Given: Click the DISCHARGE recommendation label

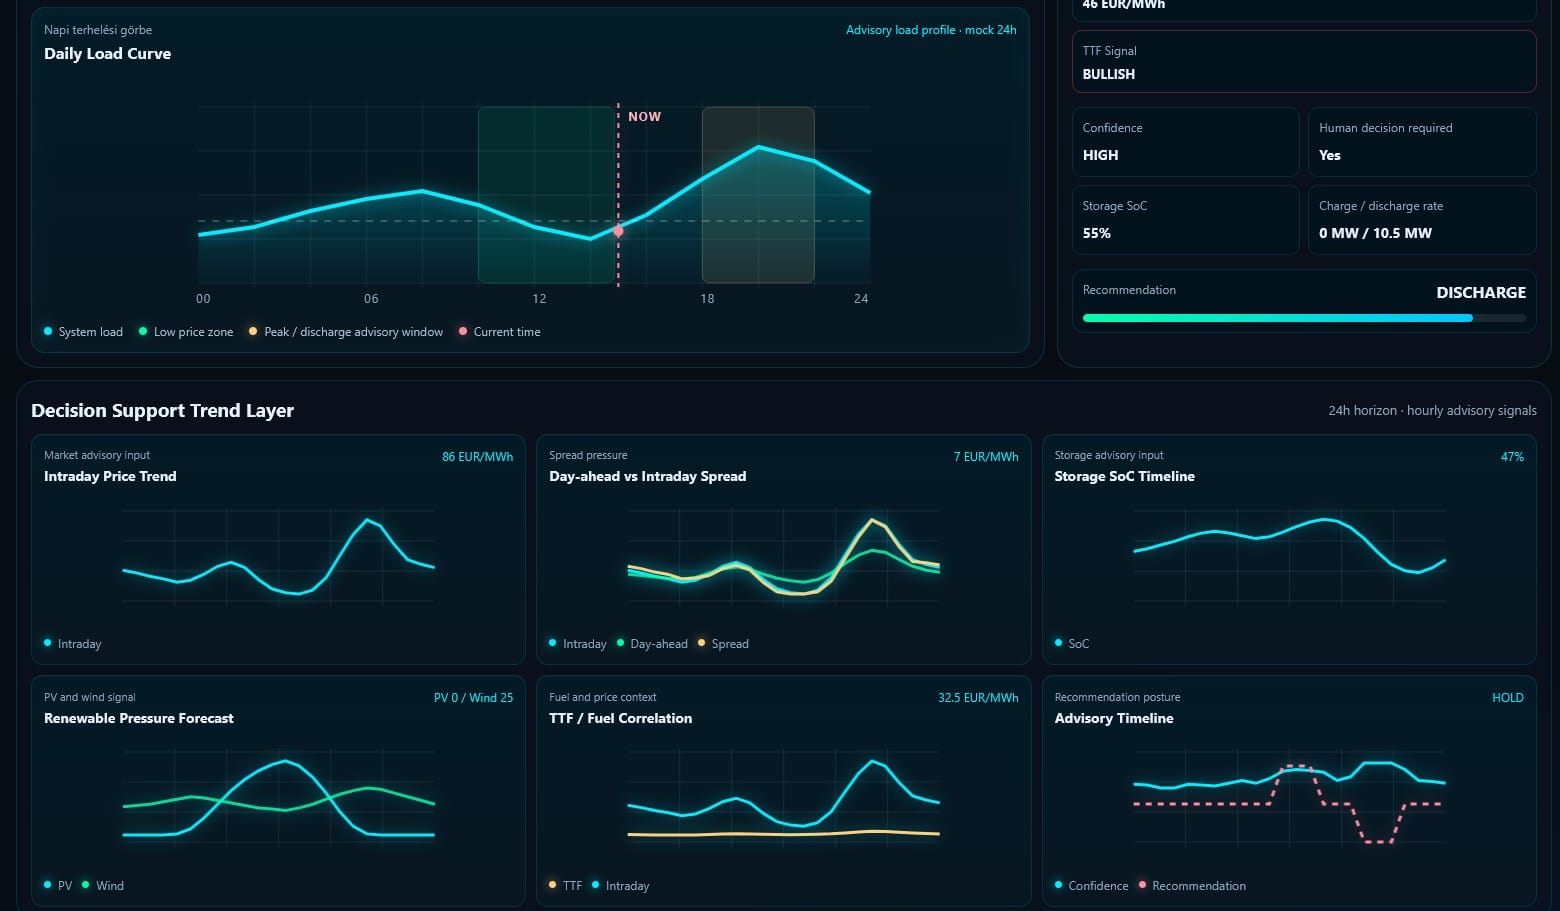Looking at the screenshot, I should pos(1481,292).
